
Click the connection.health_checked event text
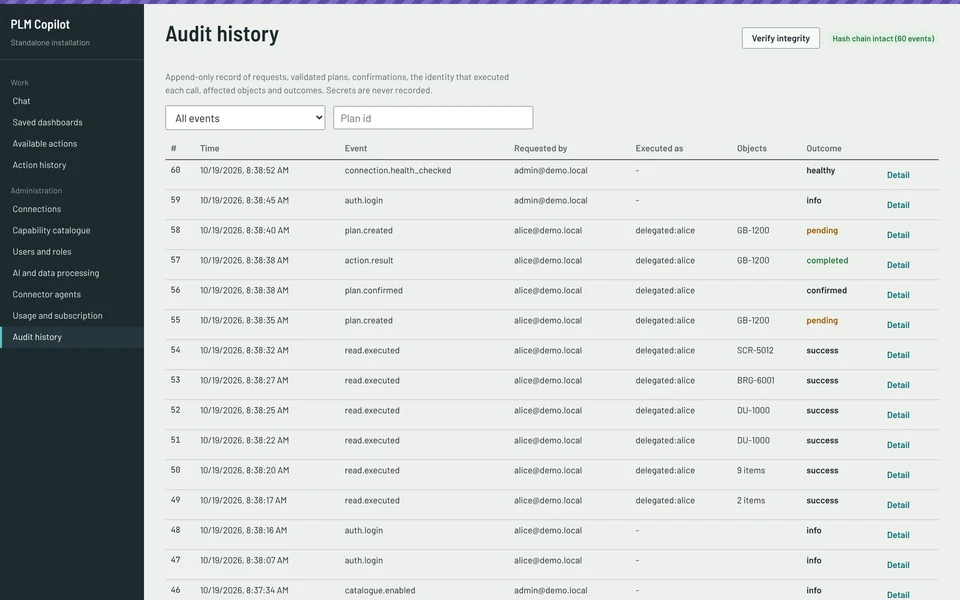click(x=397, y=170)
